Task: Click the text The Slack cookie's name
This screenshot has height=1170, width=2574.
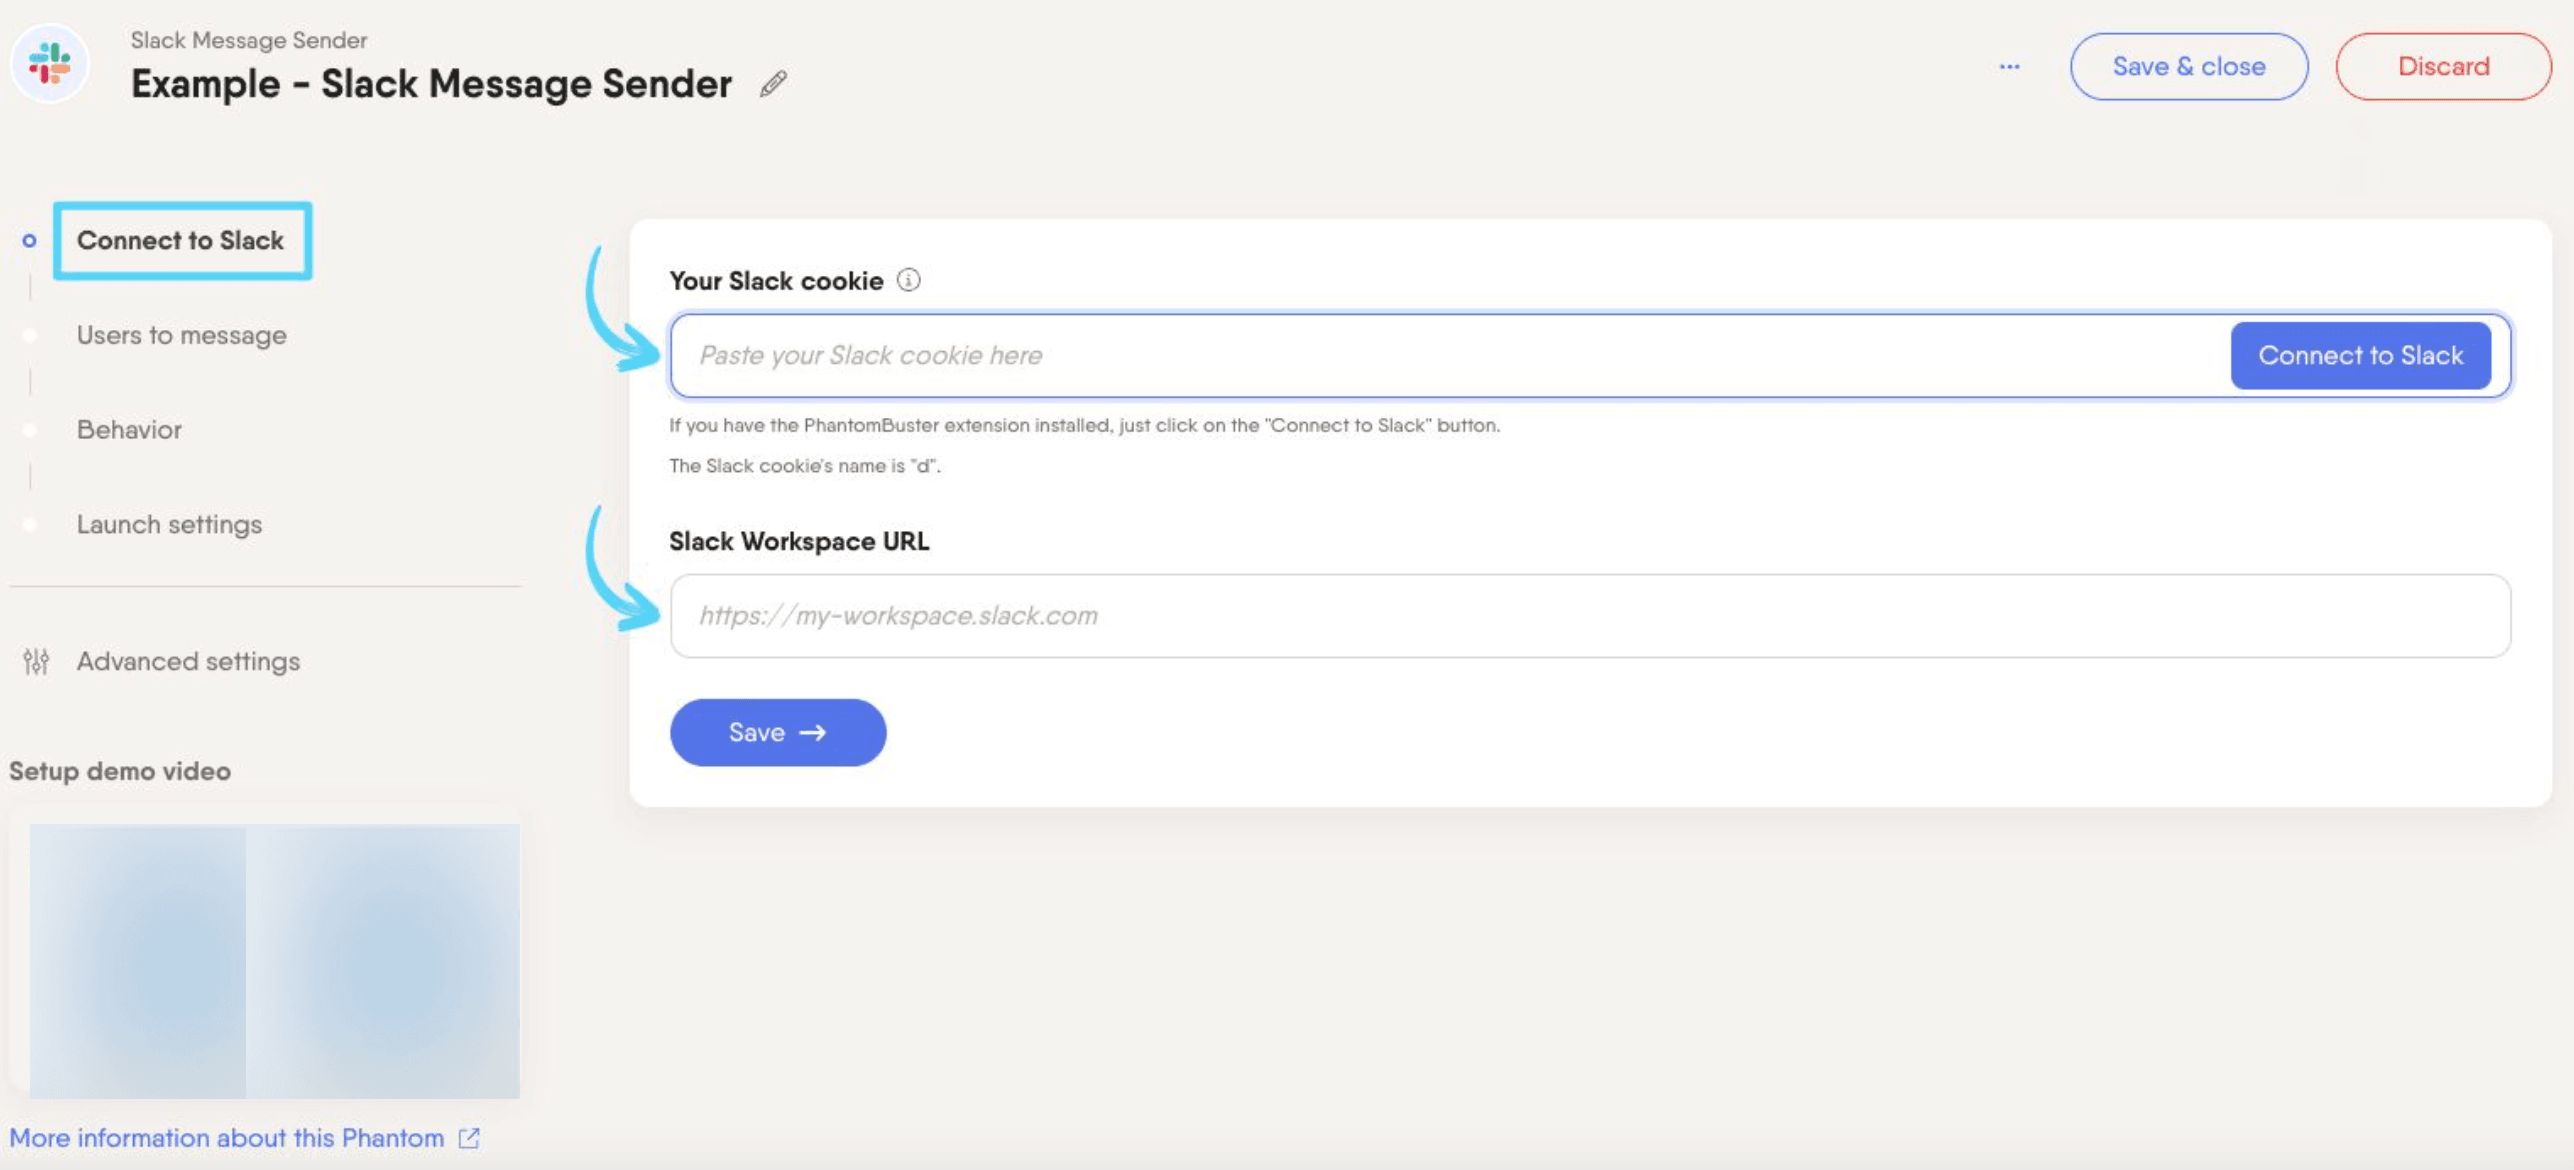Action: [804, 466]
